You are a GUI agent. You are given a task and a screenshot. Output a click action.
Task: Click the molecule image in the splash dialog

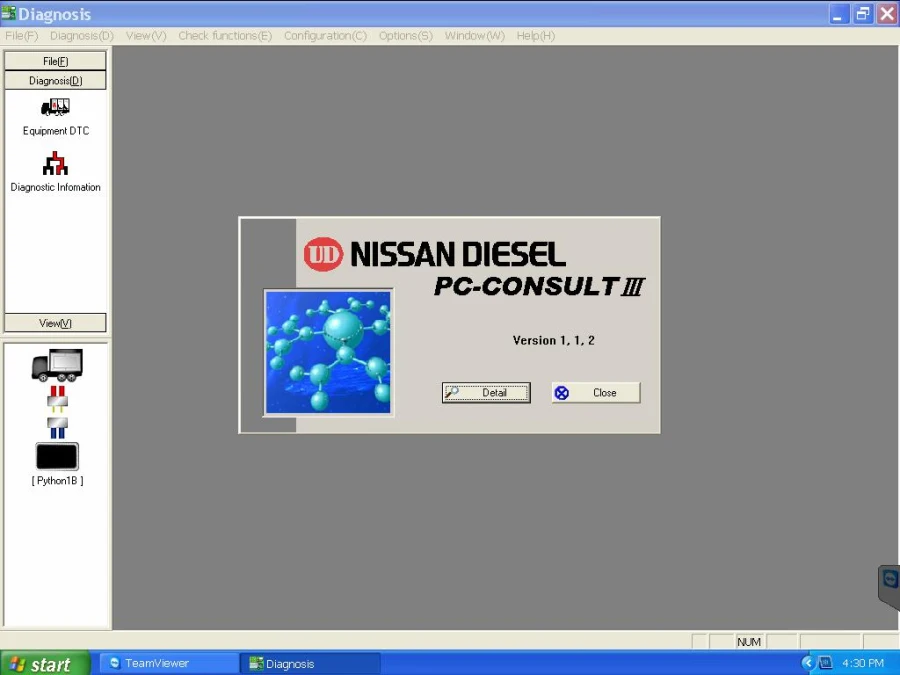pos(328,352)
